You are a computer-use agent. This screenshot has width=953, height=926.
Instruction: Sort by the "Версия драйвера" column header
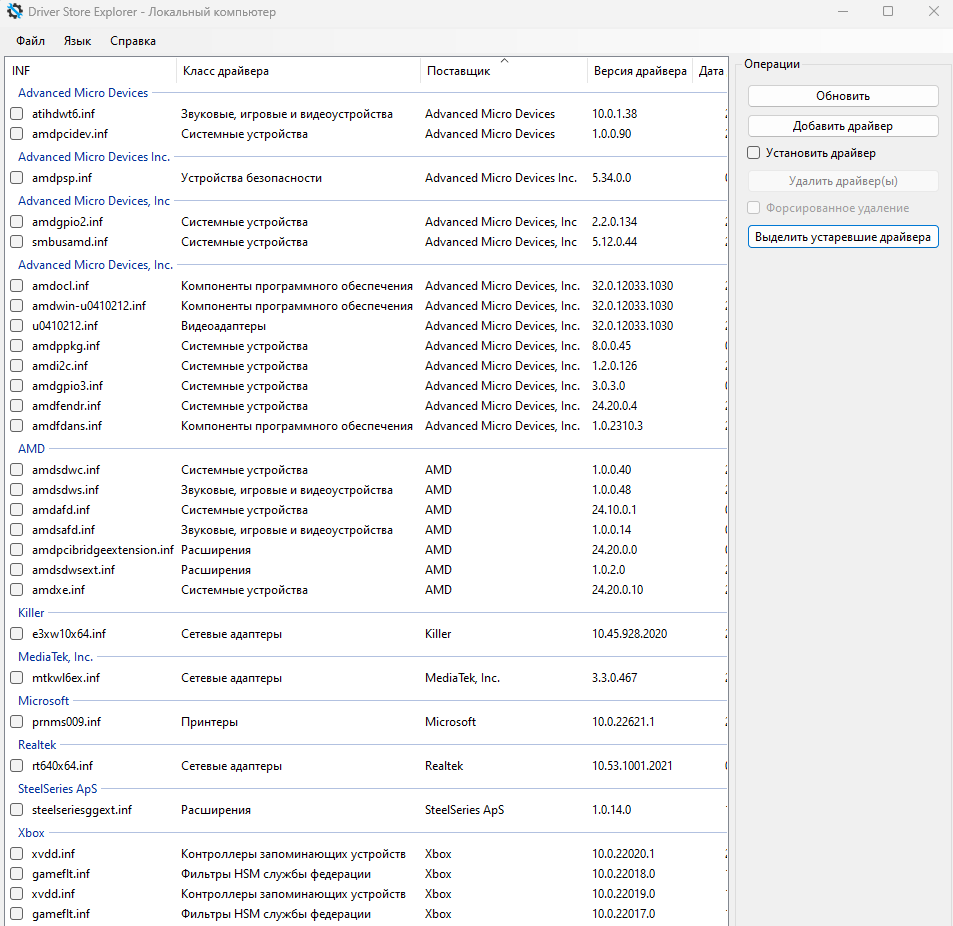pos(640,71)
